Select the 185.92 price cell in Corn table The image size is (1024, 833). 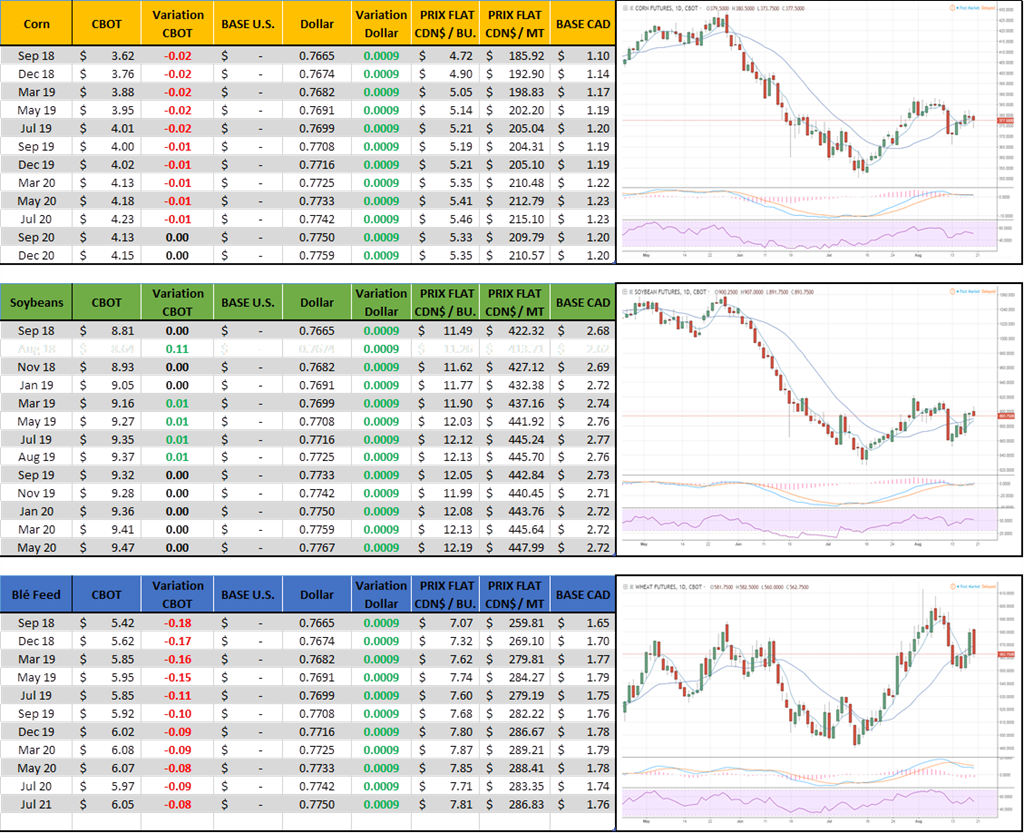click(x=514, y=57)
